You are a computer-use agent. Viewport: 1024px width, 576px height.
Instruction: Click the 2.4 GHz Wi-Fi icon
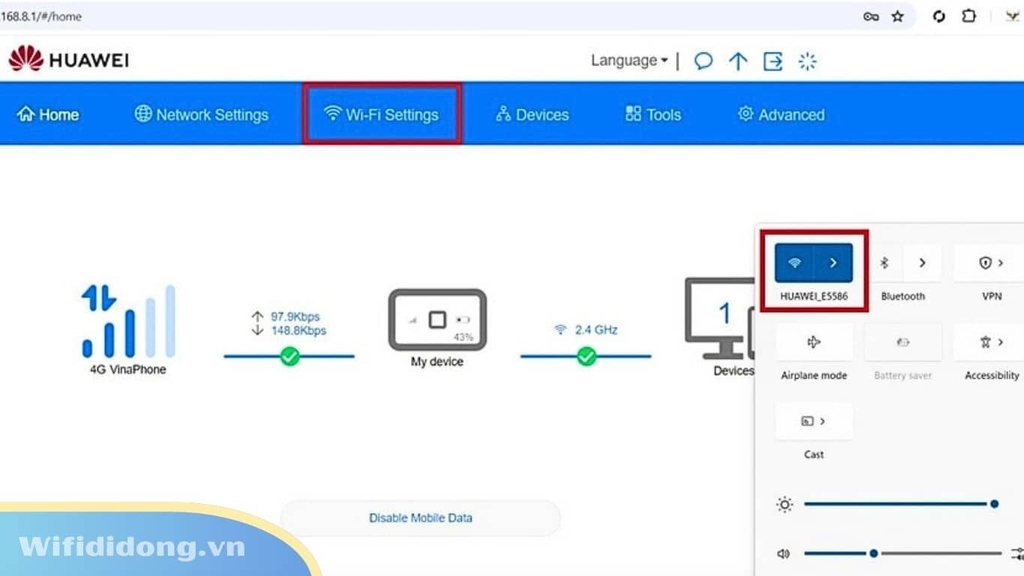pyautogui.click(x=561, y=328)
